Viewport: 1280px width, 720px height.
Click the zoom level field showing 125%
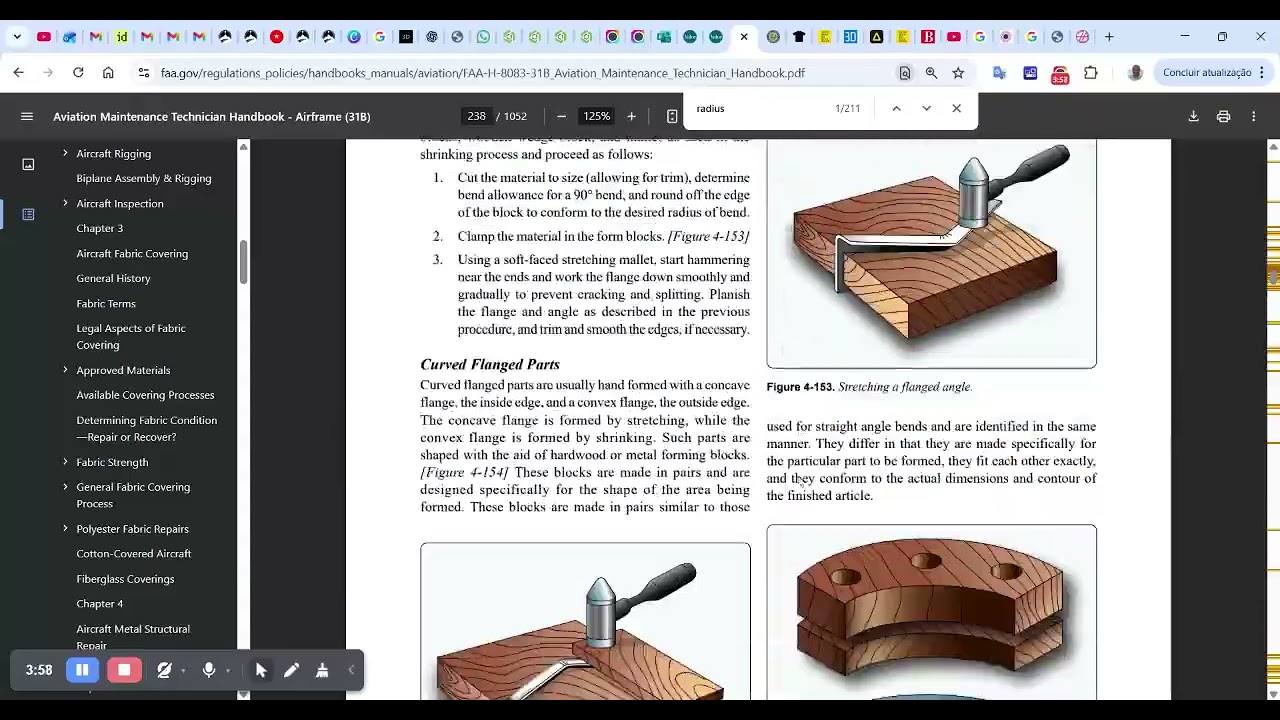[597, 116]
